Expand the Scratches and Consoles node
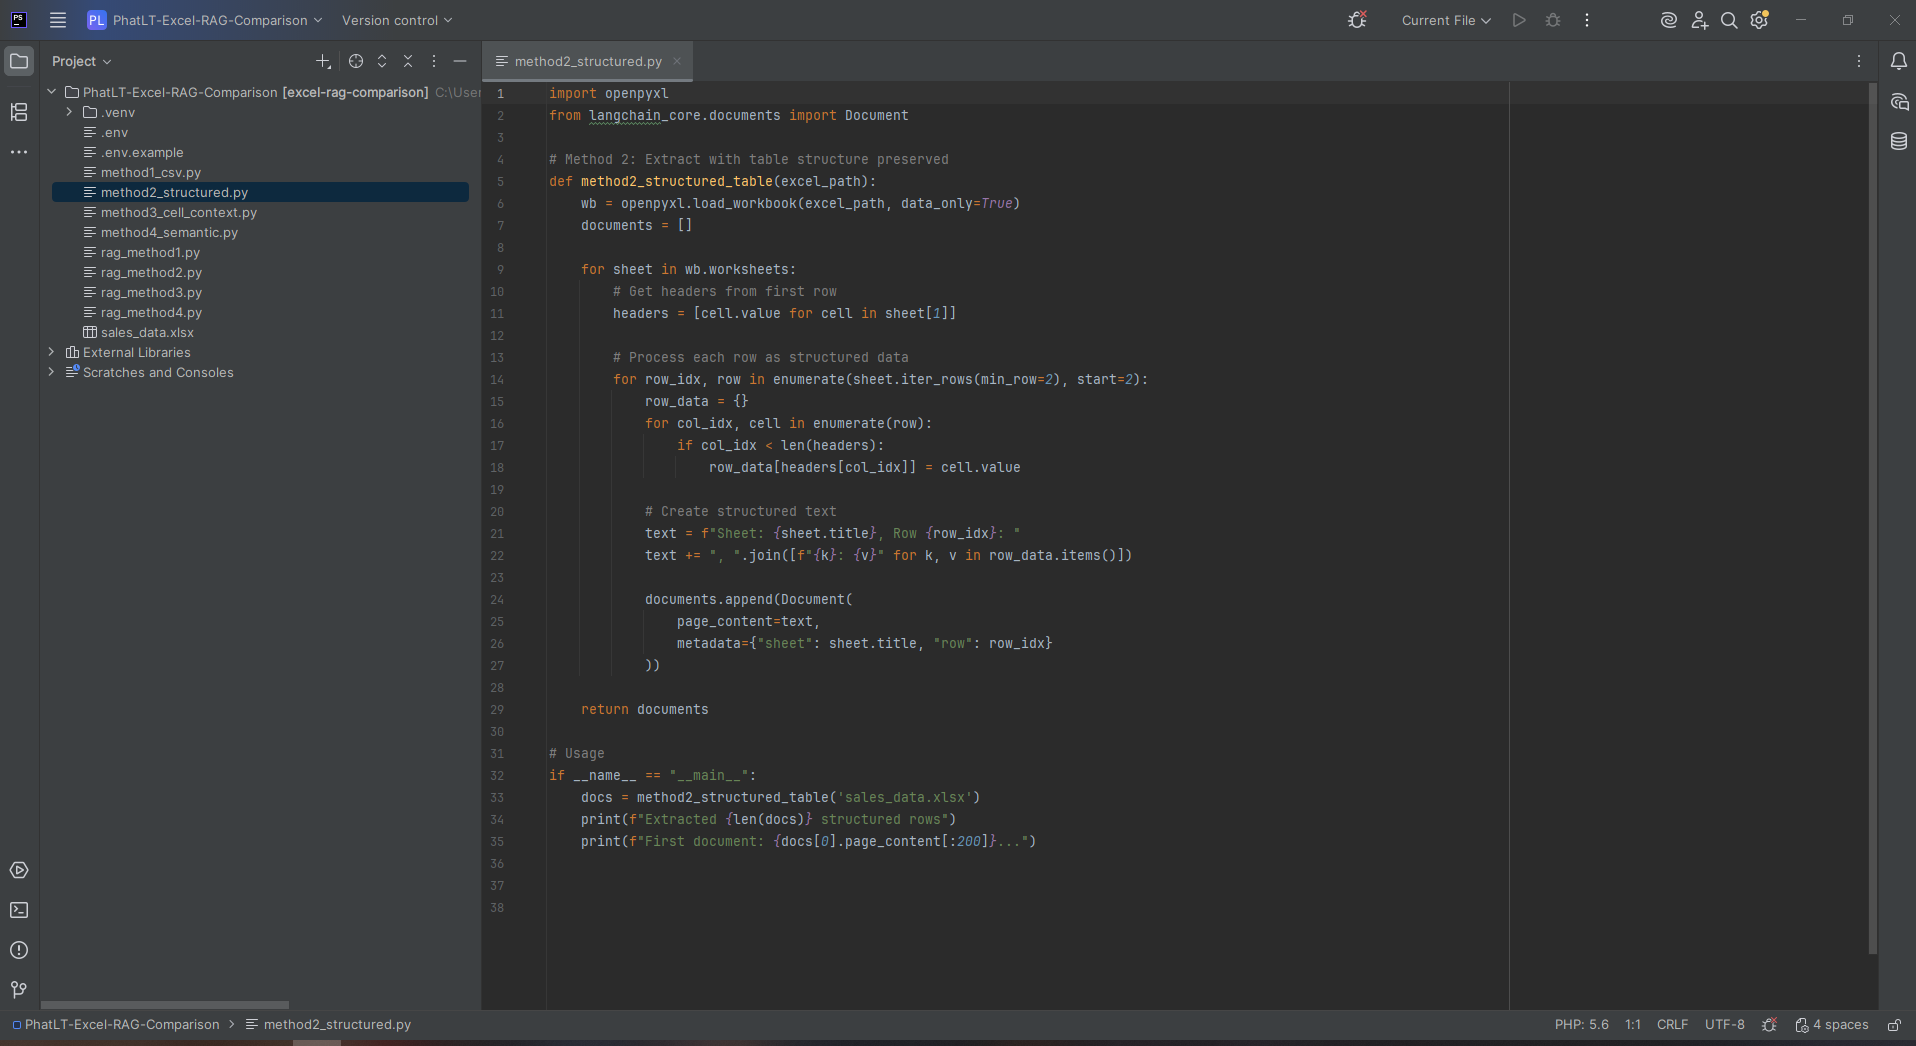 click(x=51, y=372)
